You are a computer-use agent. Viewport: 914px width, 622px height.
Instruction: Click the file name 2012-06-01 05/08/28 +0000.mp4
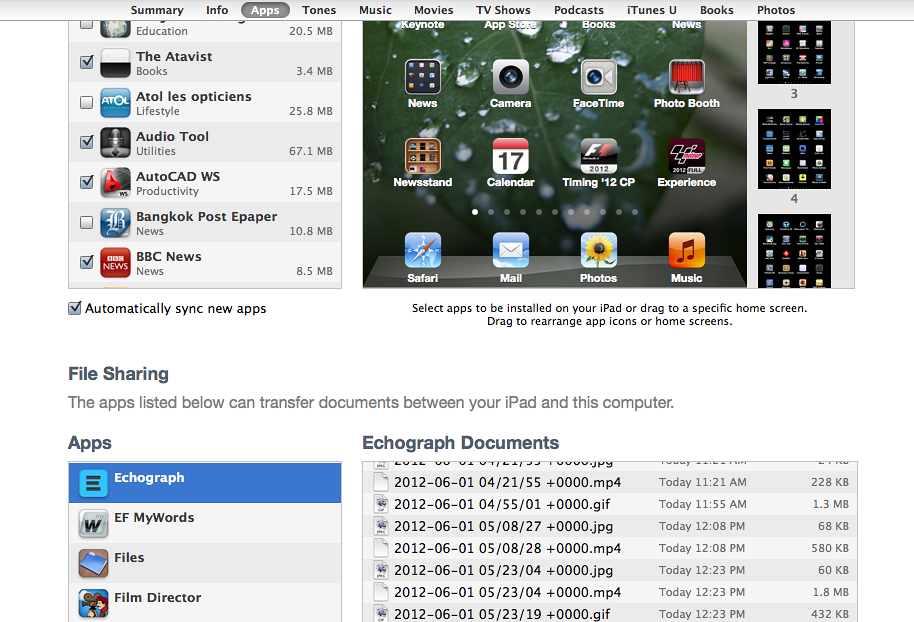507,549
